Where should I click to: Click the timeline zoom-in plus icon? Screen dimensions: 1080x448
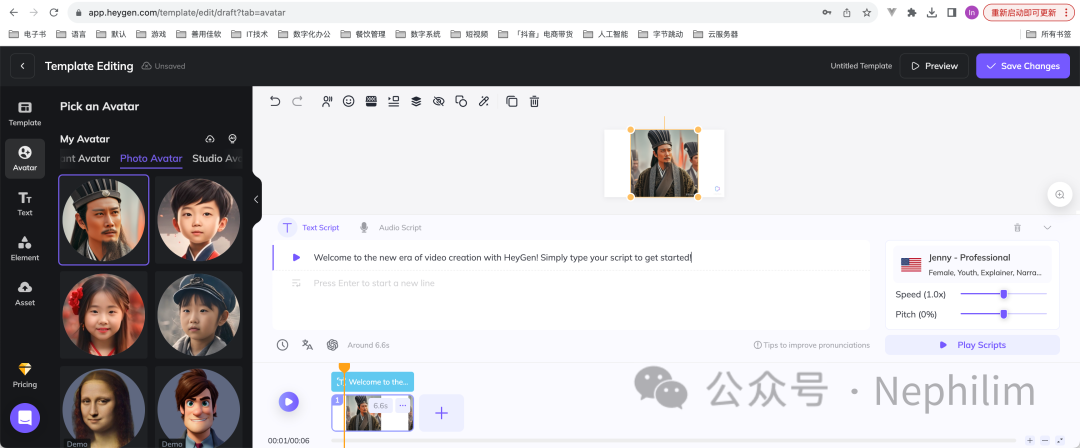pos(1030,440)
